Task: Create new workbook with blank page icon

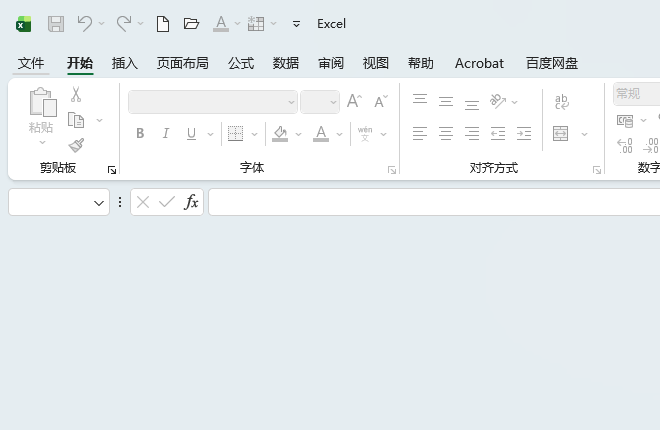Action: (x=163, y=24)
